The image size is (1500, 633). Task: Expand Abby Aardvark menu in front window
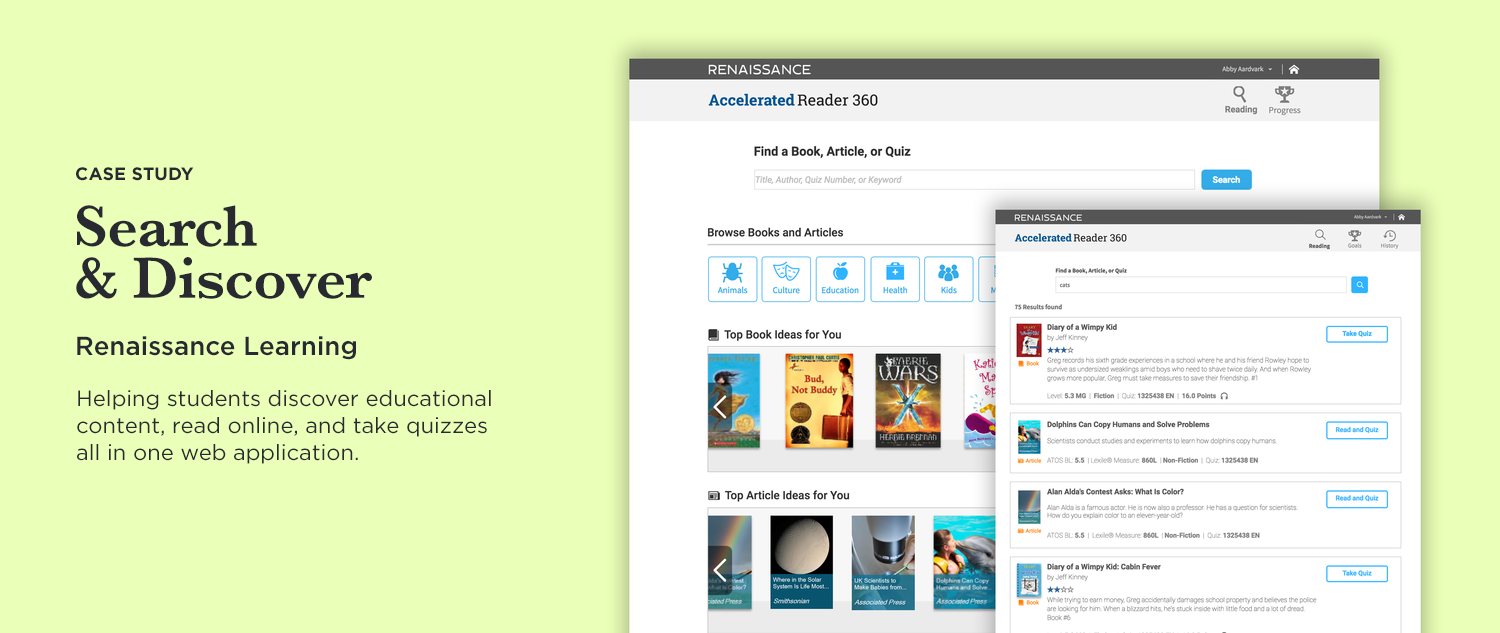[x=1372, y=217]
